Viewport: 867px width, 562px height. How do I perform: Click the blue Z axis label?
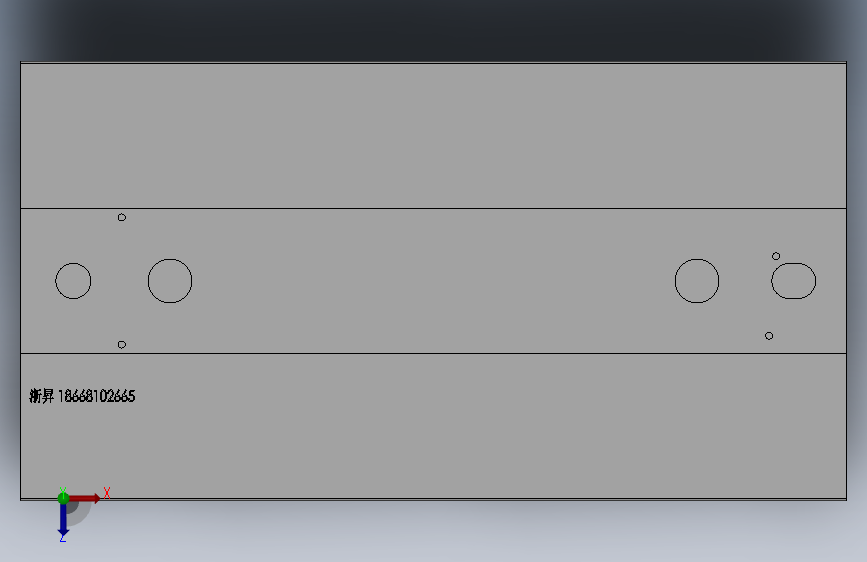pos(62,538)
